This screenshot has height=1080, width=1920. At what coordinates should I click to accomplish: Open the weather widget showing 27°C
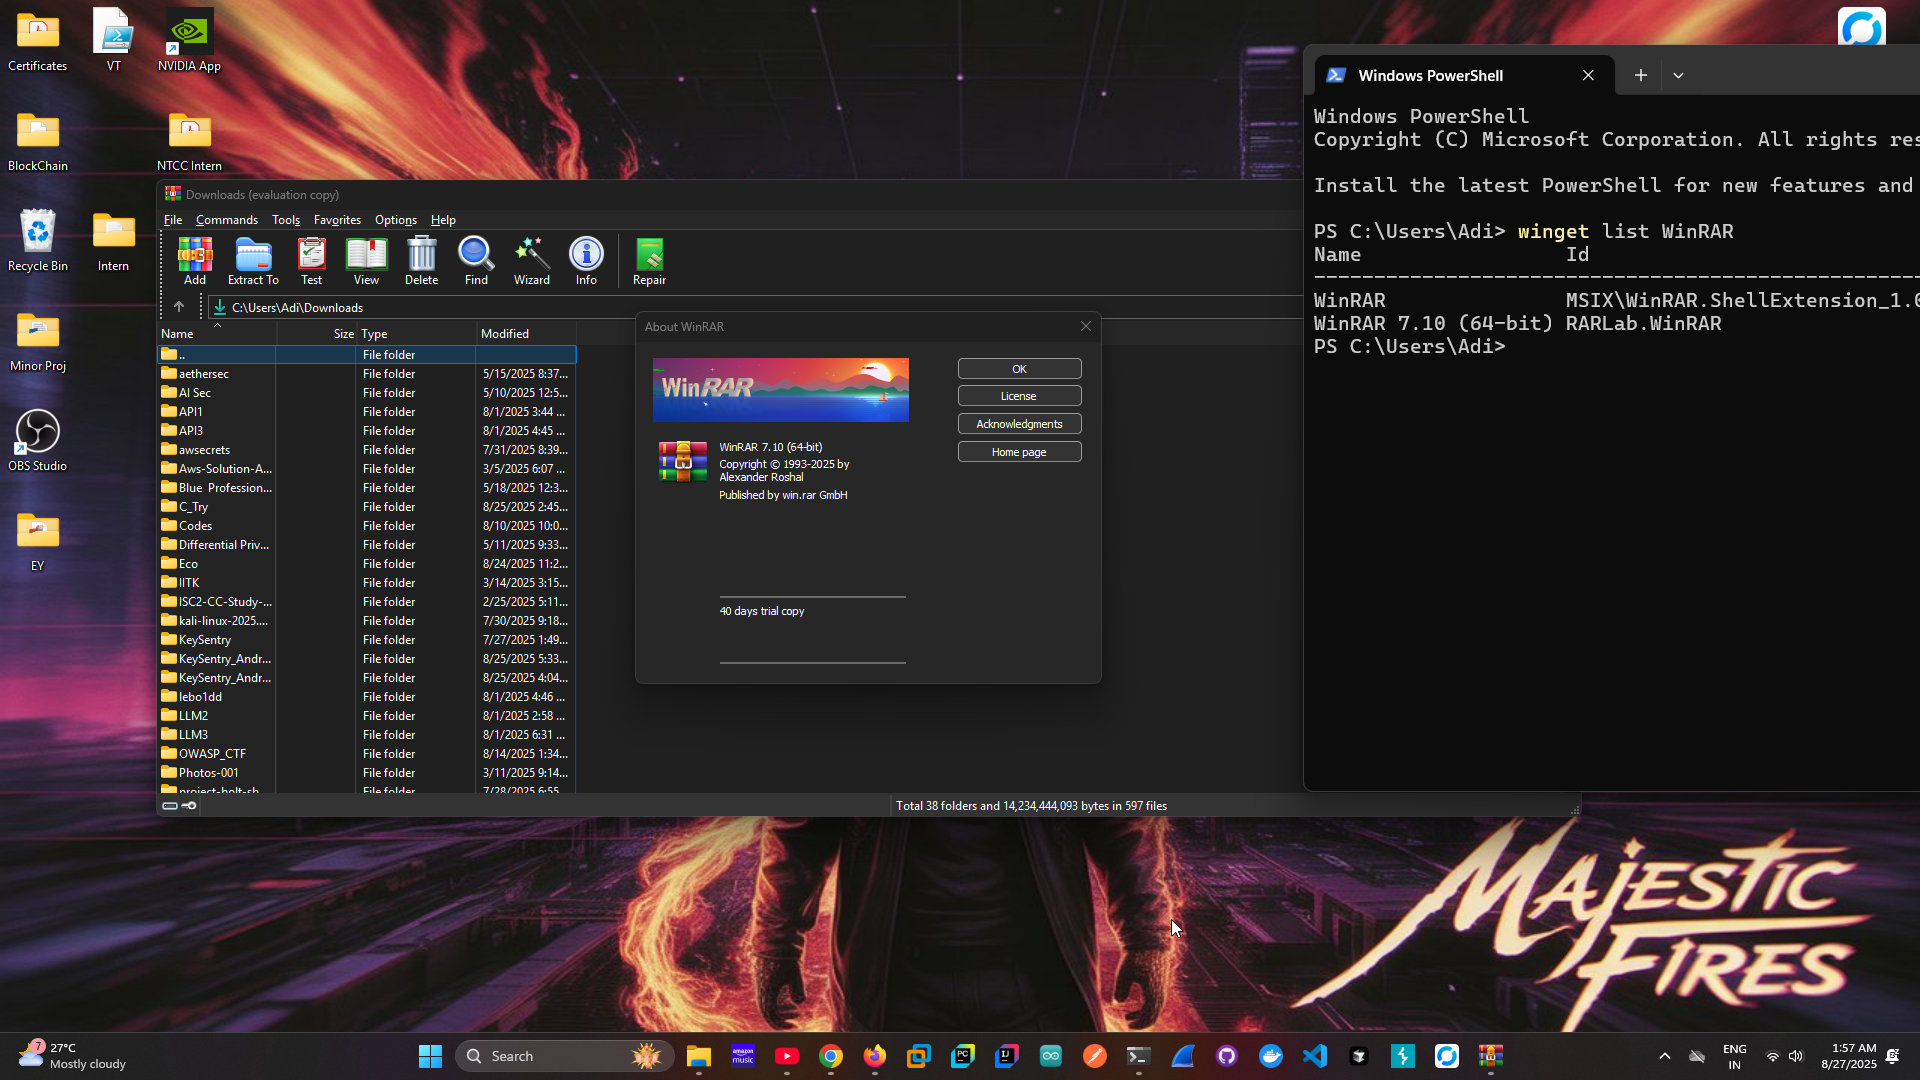point(74,1056)
